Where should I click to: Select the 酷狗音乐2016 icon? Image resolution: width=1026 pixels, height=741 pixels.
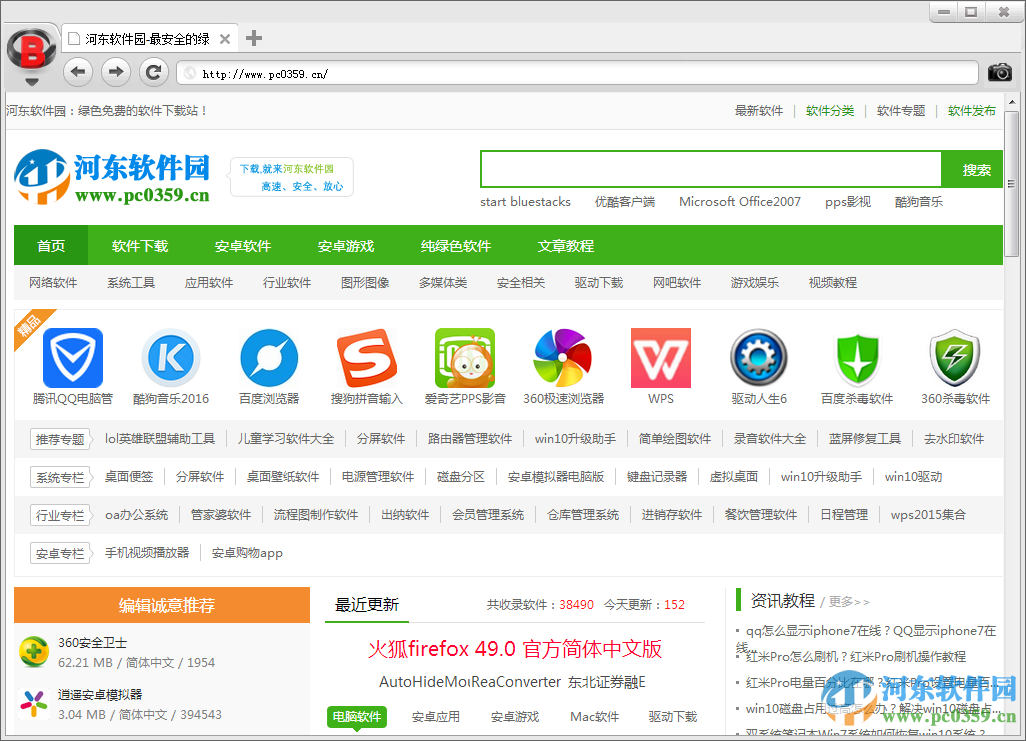pos(170,358)
